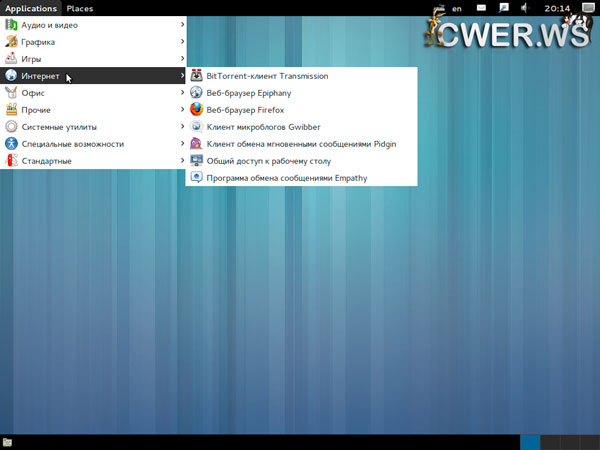This screenshot has width=600, height=450.
Task: Launch the Pidgin instant messenger
Action: click(300, 144)
